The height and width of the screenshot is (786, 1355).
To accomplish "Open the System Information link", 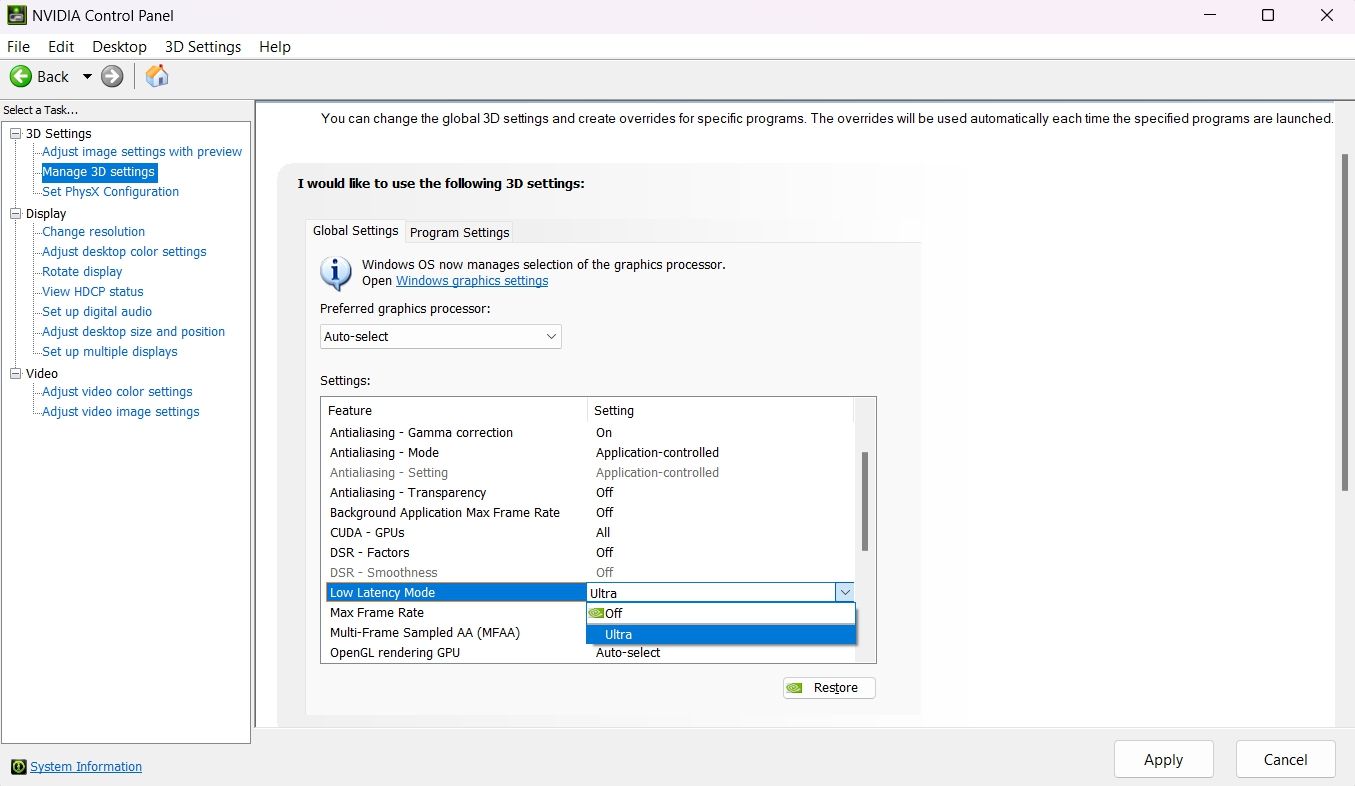I will coord(86,767).
